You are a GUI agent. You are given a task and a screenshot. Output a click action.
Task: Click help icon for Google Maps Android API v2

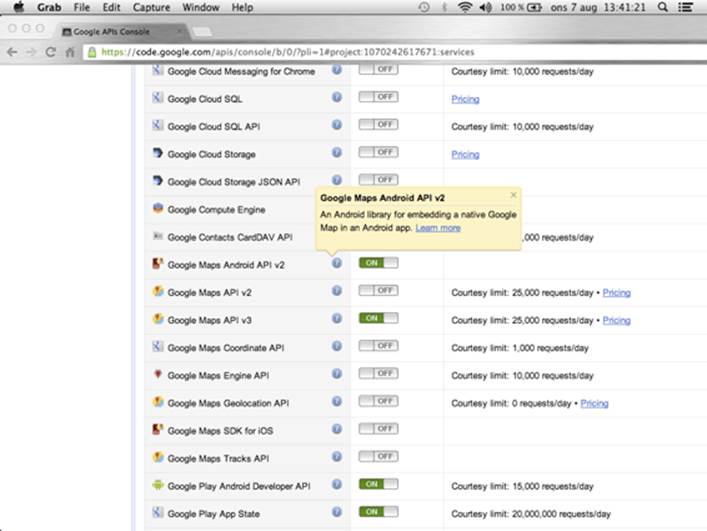tap(337, 263)
